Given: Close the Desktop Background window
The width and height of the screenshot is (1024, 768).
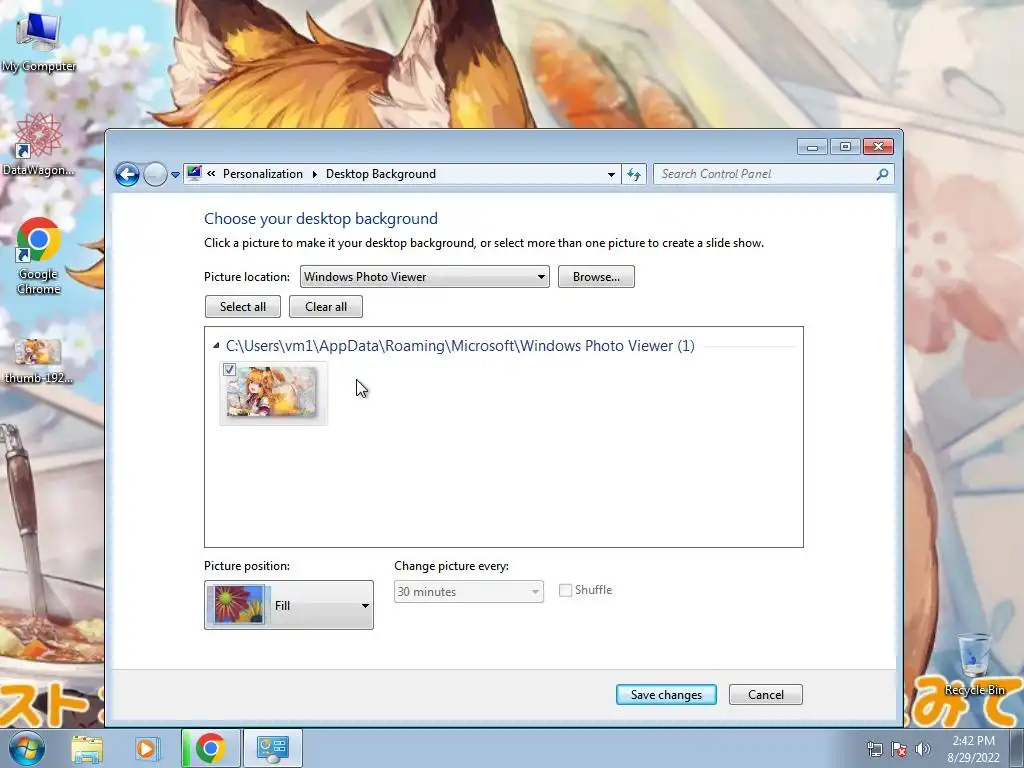Looking at the screenshot, I should coord(878,147).
